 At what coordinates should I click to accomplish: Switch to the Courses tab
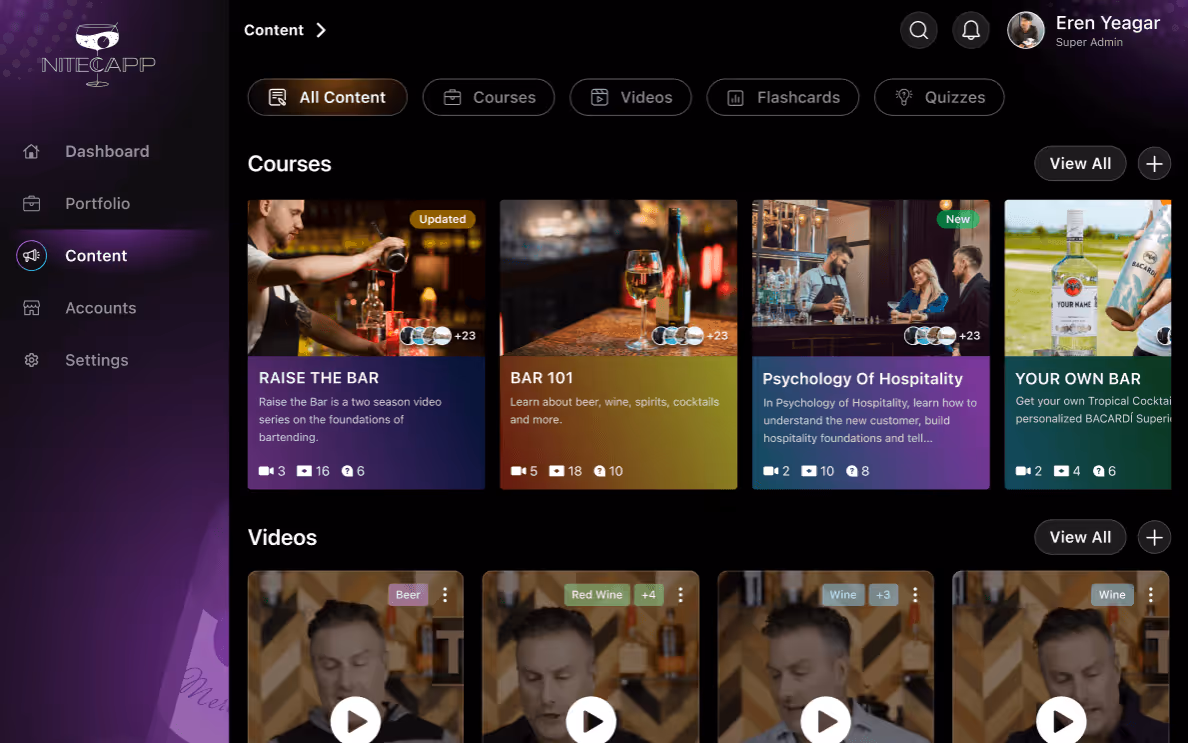tap(489, 97)
